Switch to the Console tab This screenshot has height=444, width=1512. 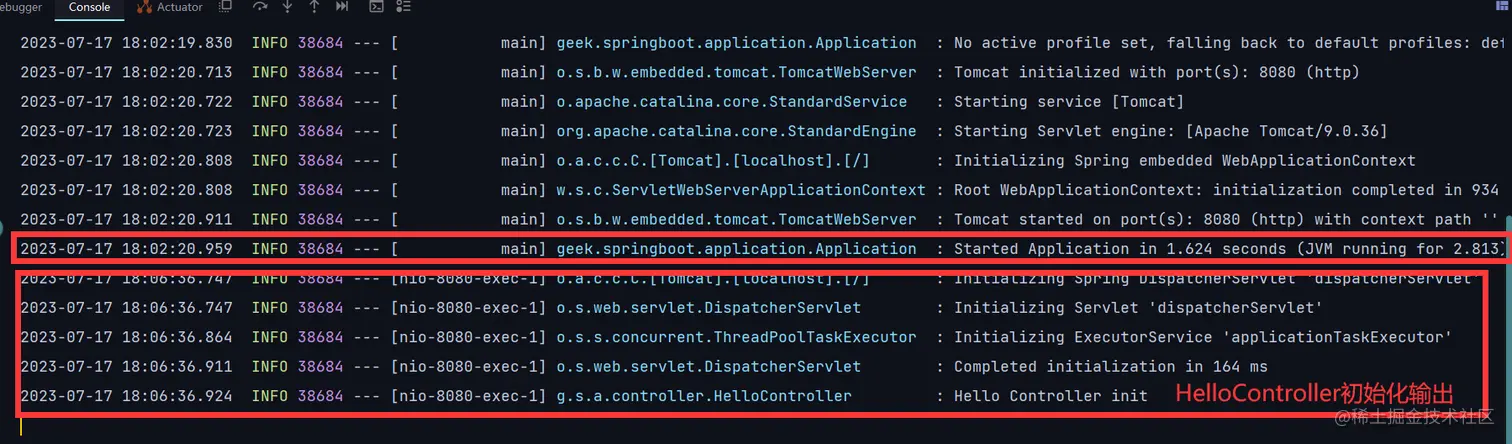89,7
